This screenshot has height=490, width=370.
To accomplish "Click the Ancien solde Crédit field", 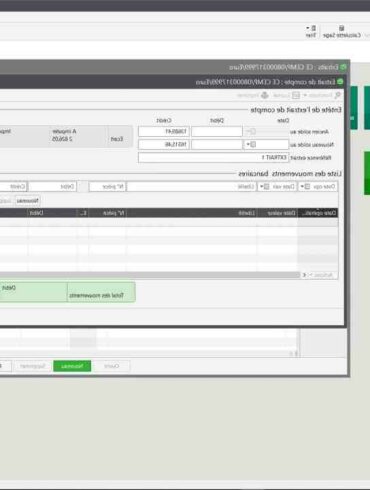I will pos(164,131).
